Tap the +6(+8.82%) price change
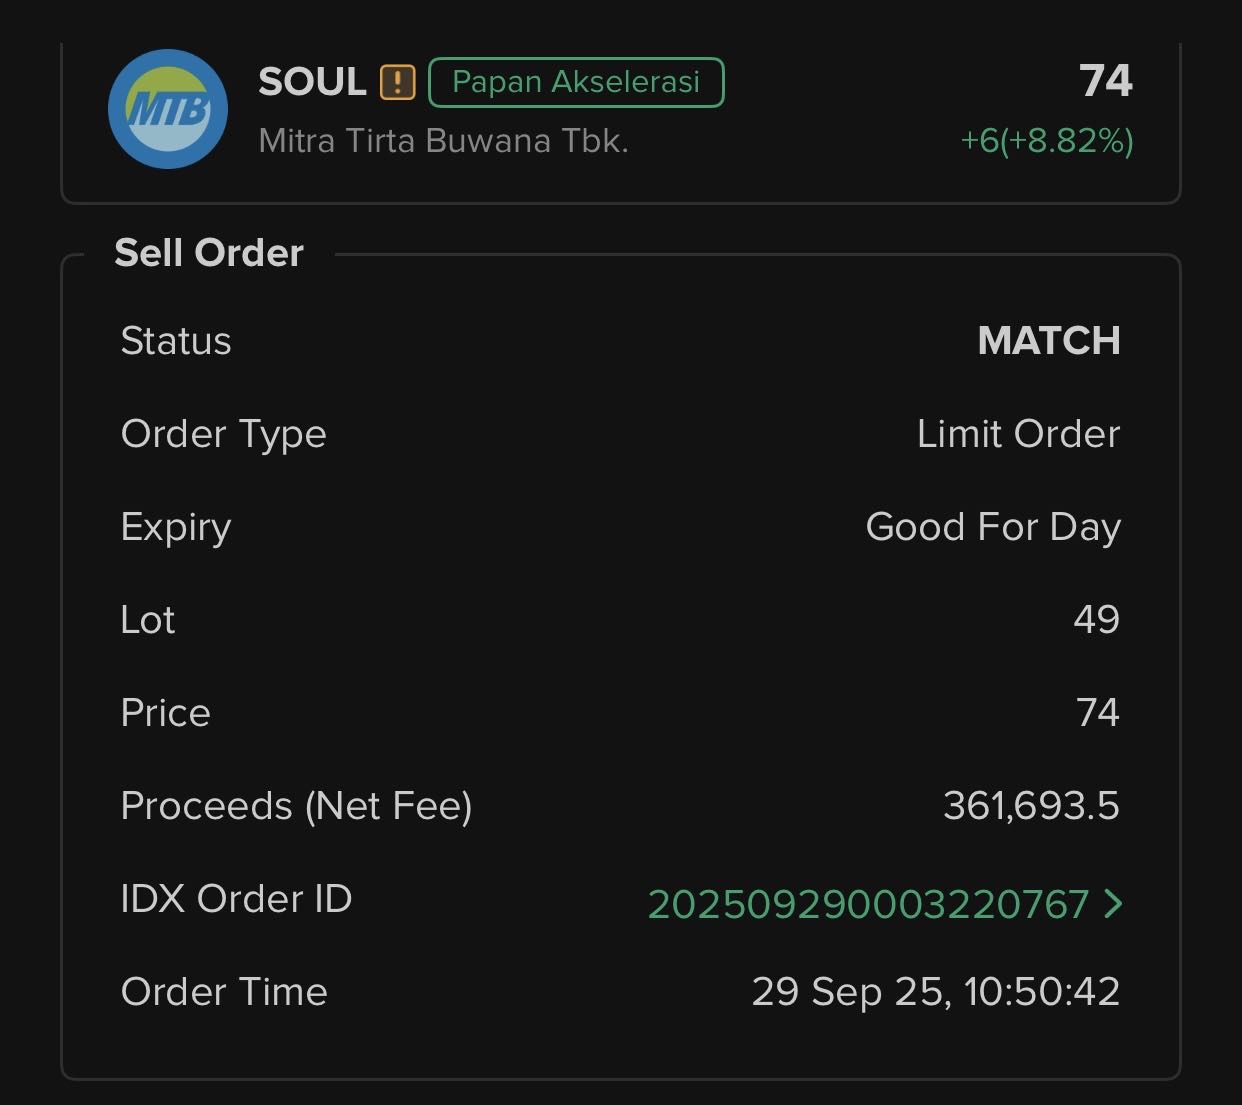Image resolution: width=1242 pixels, height=1105 pixels. pos(1046,141)
